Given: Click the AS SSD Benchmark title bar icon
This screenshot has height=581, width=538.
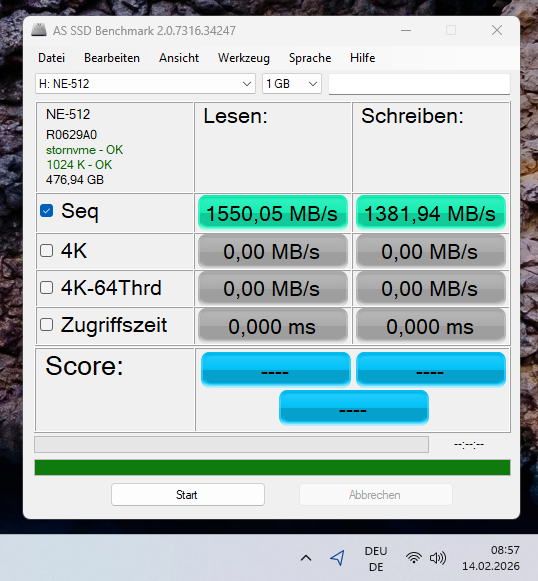Looking at the screenshot, I should pyautogui.click(x=39, y=30).
